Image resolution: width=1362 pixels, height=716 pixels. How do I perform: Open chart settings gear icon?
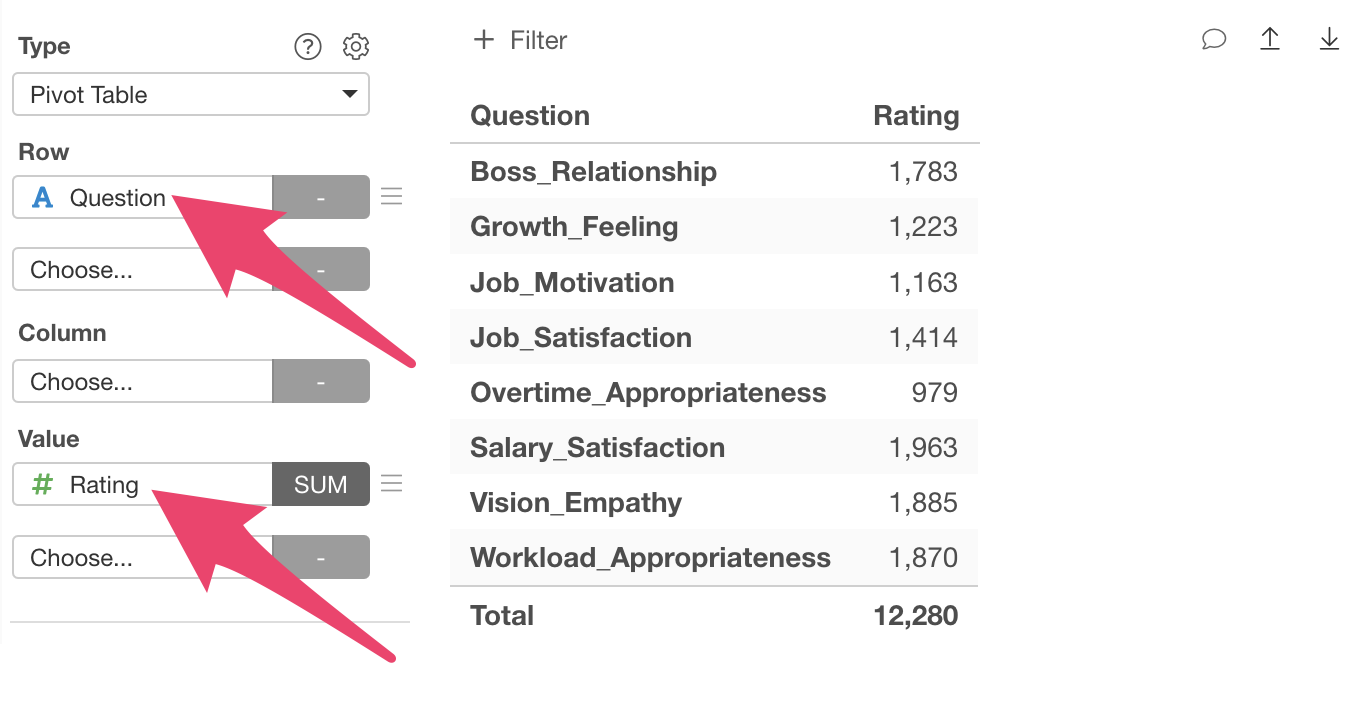(356, 46)
